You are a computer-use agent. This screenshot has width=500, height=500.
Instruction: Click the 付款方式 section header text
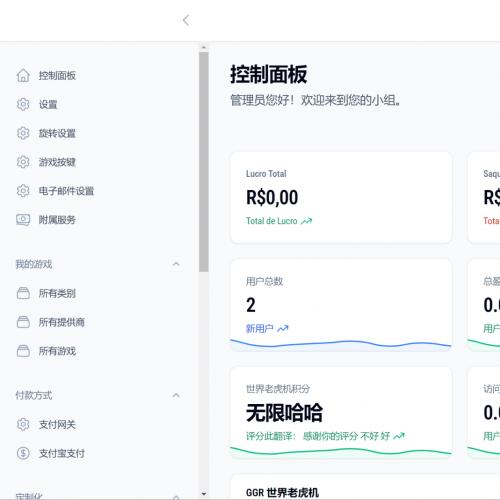(x=34, y=395)
